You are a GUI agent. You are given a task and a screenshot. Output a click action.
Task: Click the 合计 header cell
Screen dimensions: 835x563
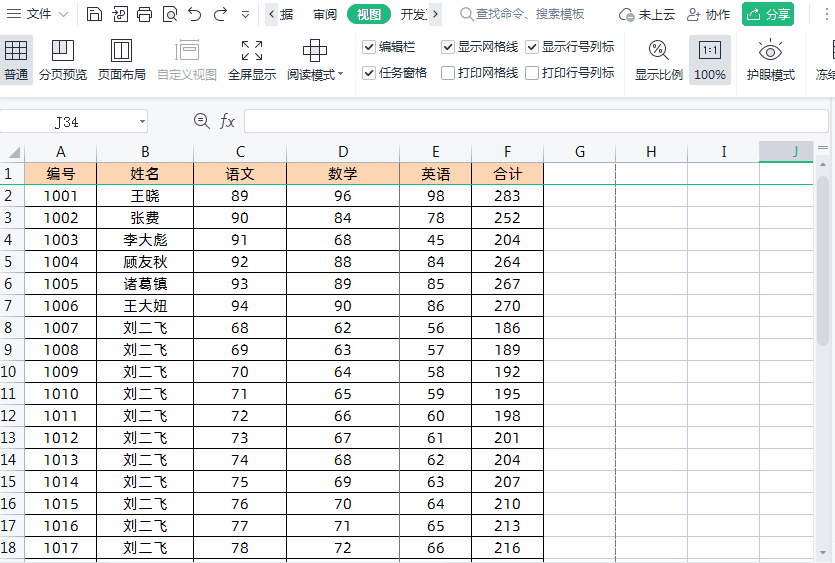point(507,174)
